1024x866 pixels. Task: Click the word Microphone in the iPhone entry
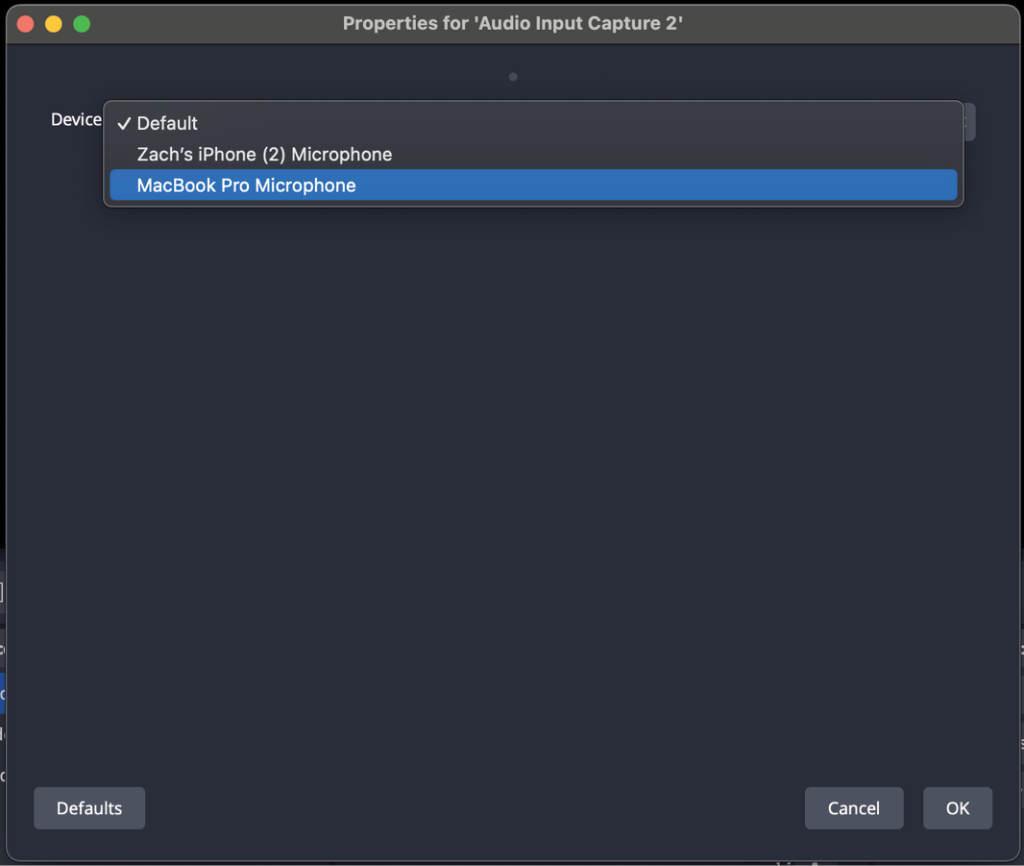pos(341,154)
